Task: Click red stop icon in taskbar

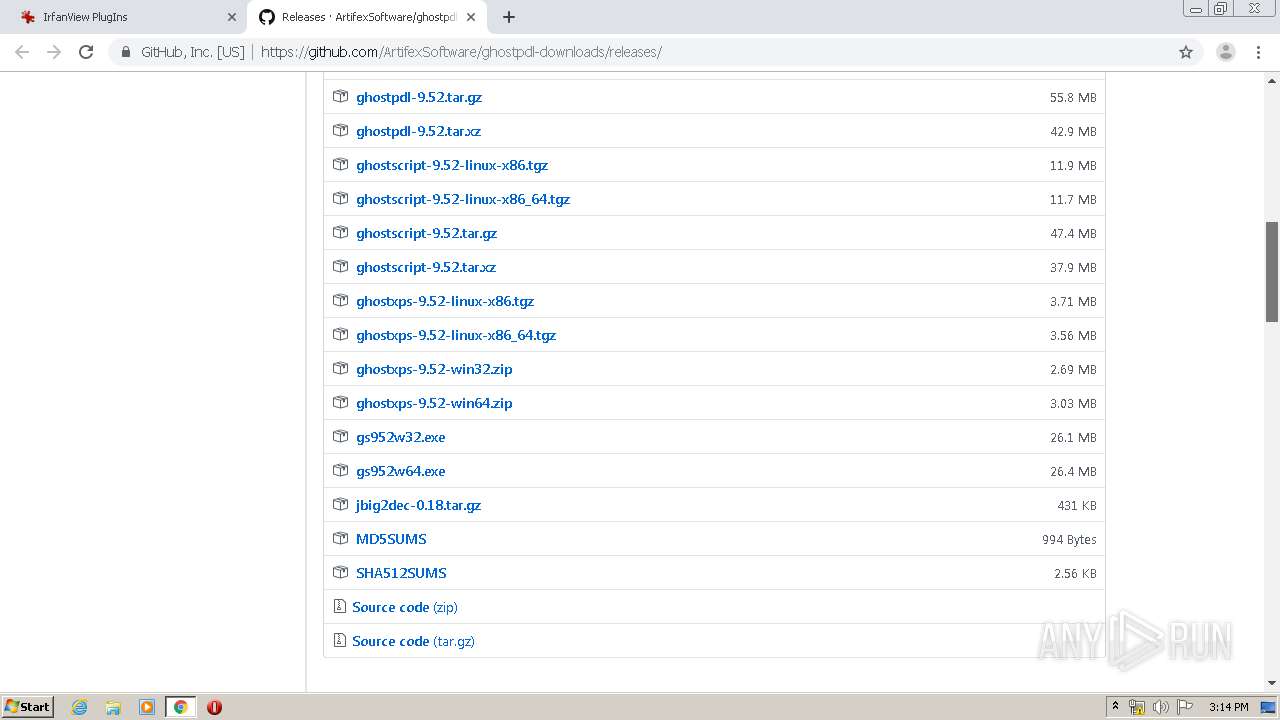Action: click(214, 707)
